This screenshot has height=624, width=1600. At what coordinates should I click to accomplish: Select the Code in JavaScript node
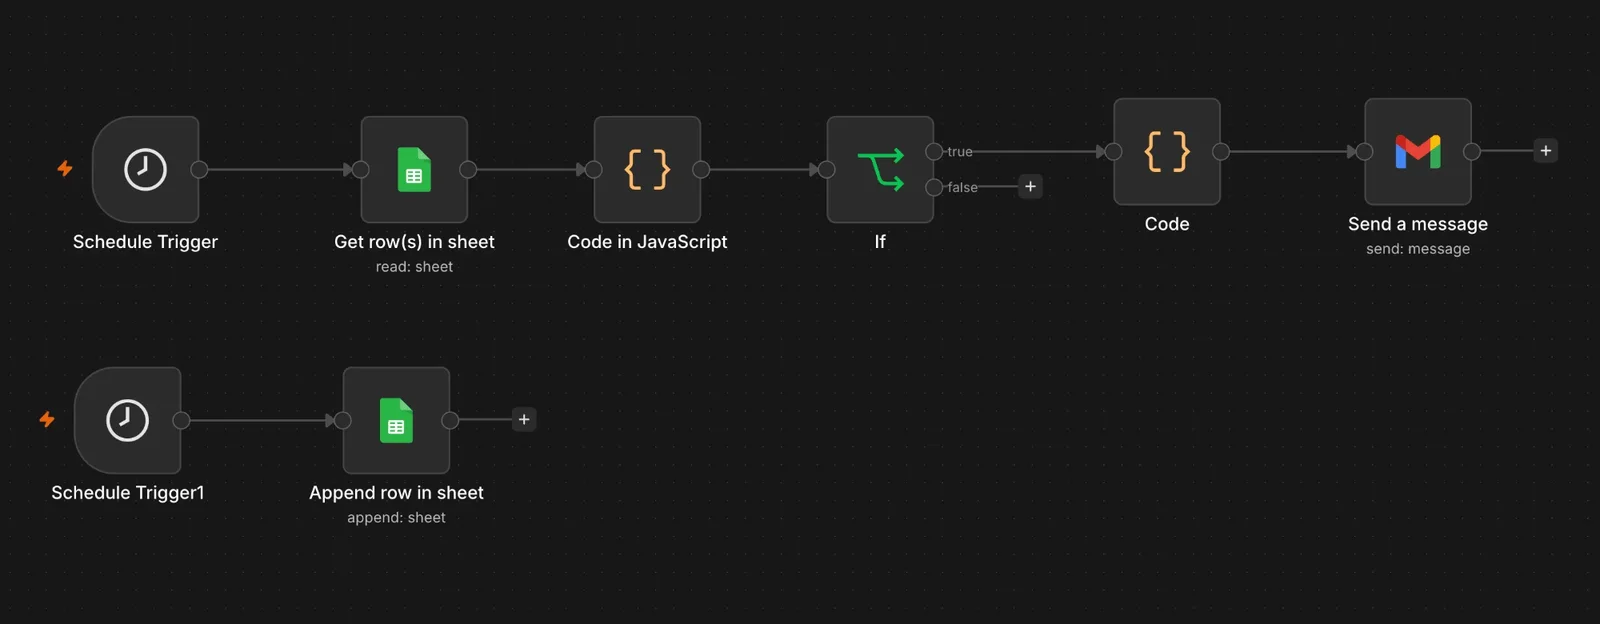click(647, 169)
